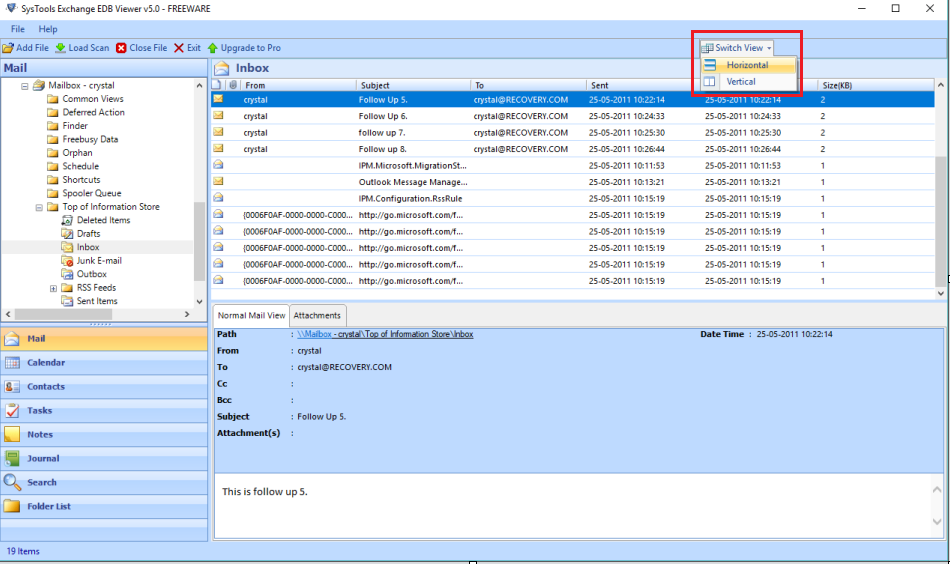Open the Drafts folder icon
The image size is (950, 564).
(67, 234)
